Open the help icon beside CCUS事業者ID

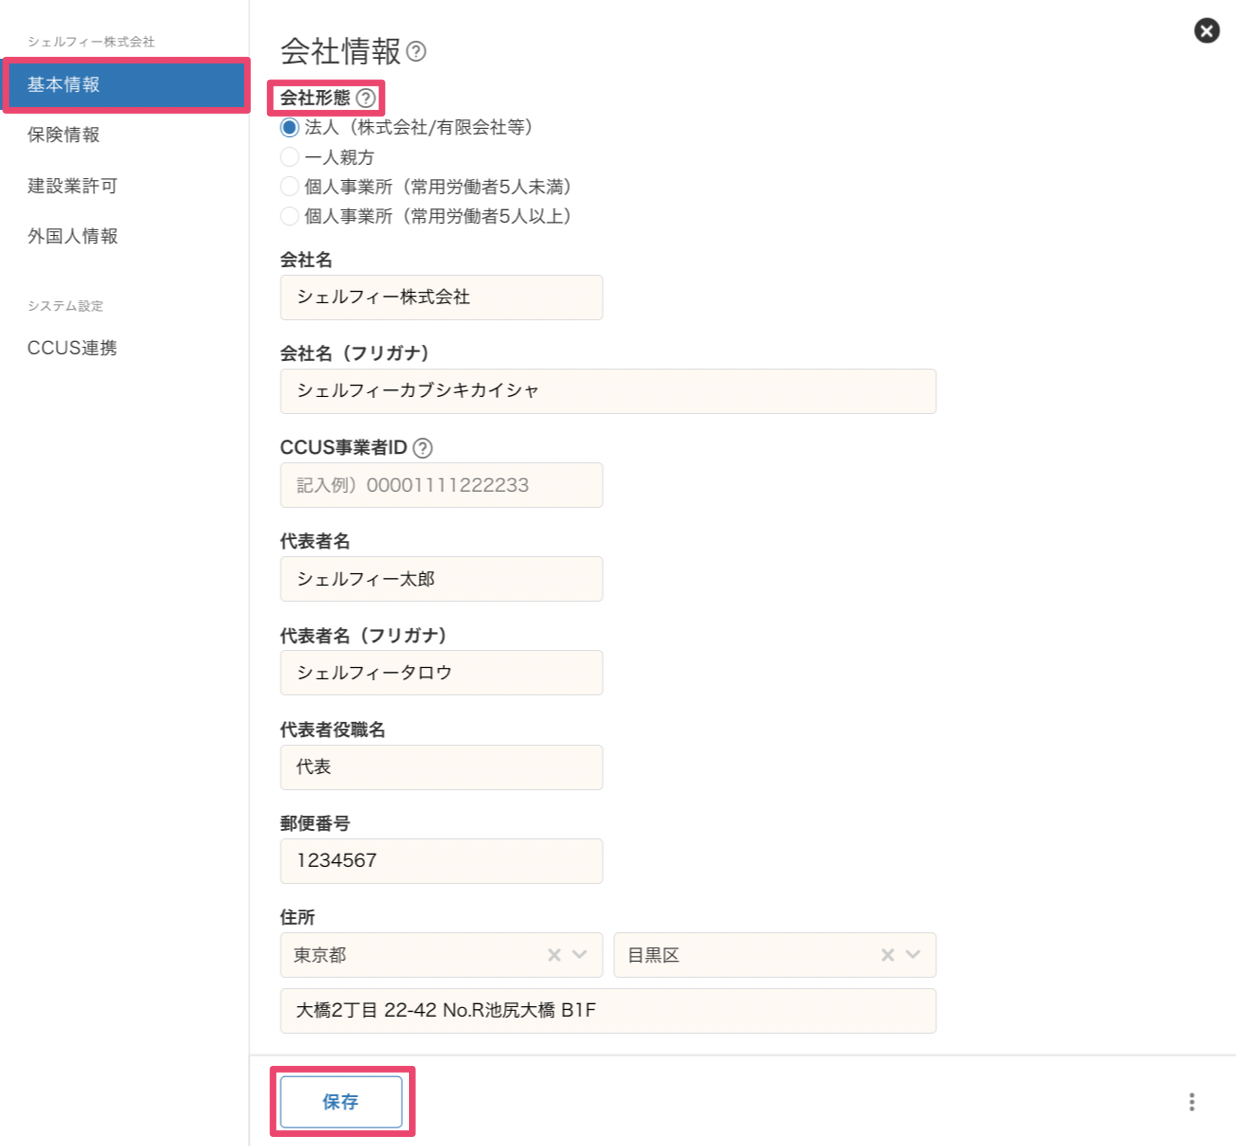tap(423, 448)
